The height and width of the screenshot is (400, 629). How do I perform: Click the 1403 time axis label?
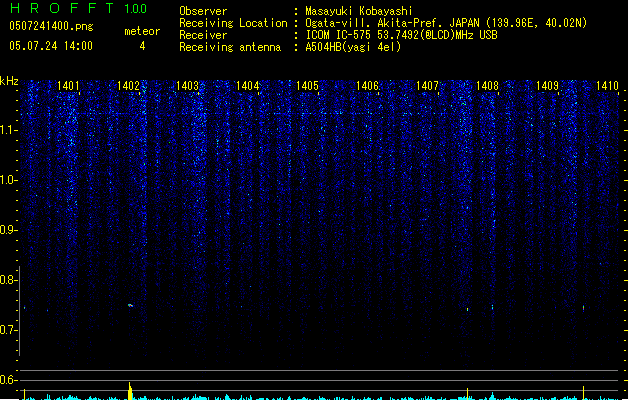point(188,86)
